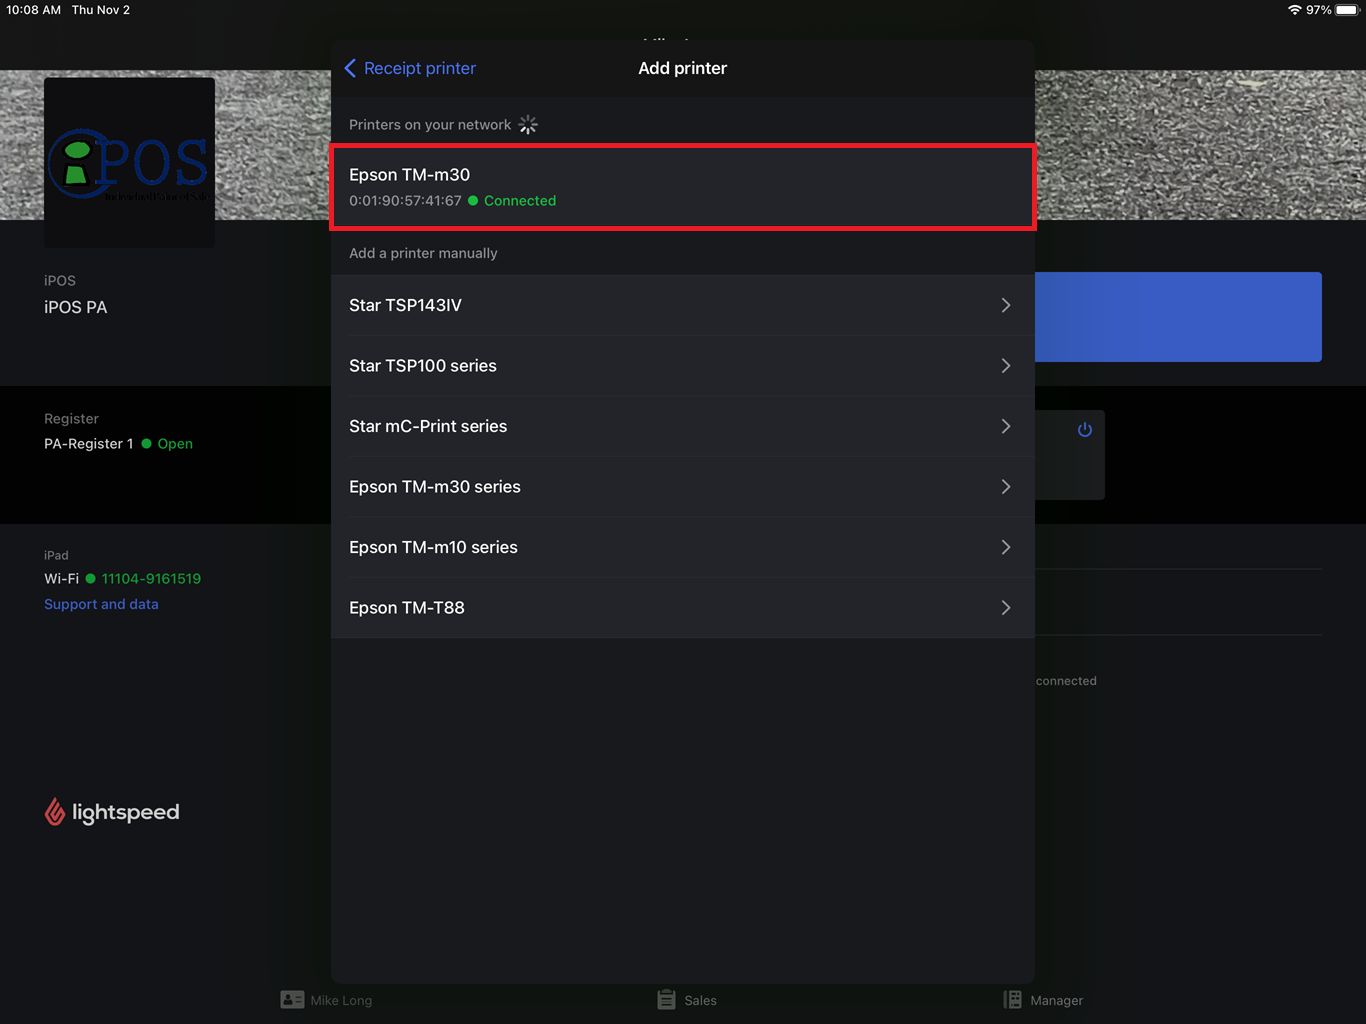Open Star mC-Print series manual setup
Viewport: 1366px width, 1024px height.
pos(683,426)
